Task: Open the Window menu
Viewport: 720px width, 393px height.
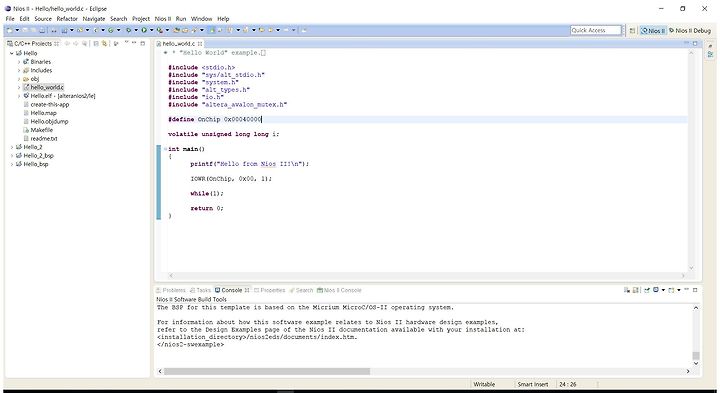Action: 201,19
